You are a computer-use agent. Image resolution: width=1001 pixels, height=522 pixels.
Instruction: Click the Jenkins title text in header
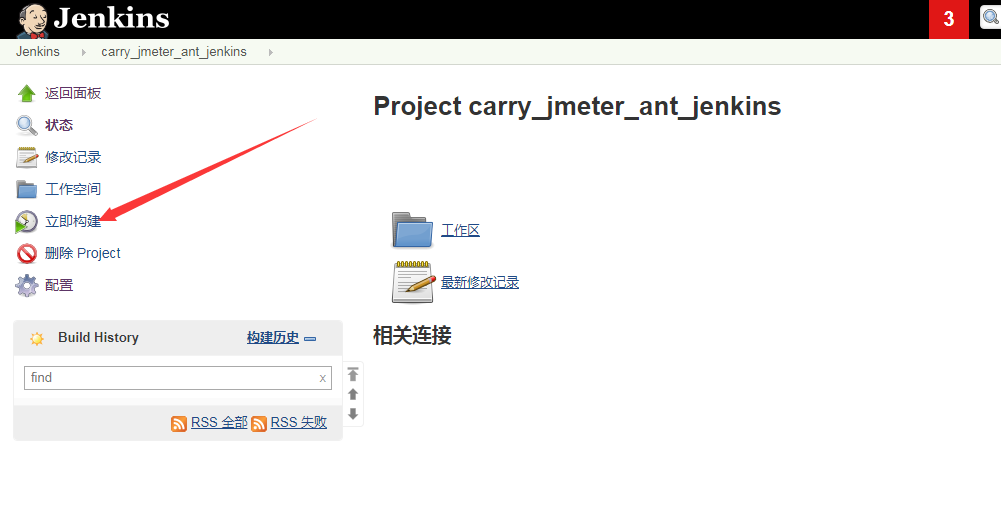[x=112, y=18]
